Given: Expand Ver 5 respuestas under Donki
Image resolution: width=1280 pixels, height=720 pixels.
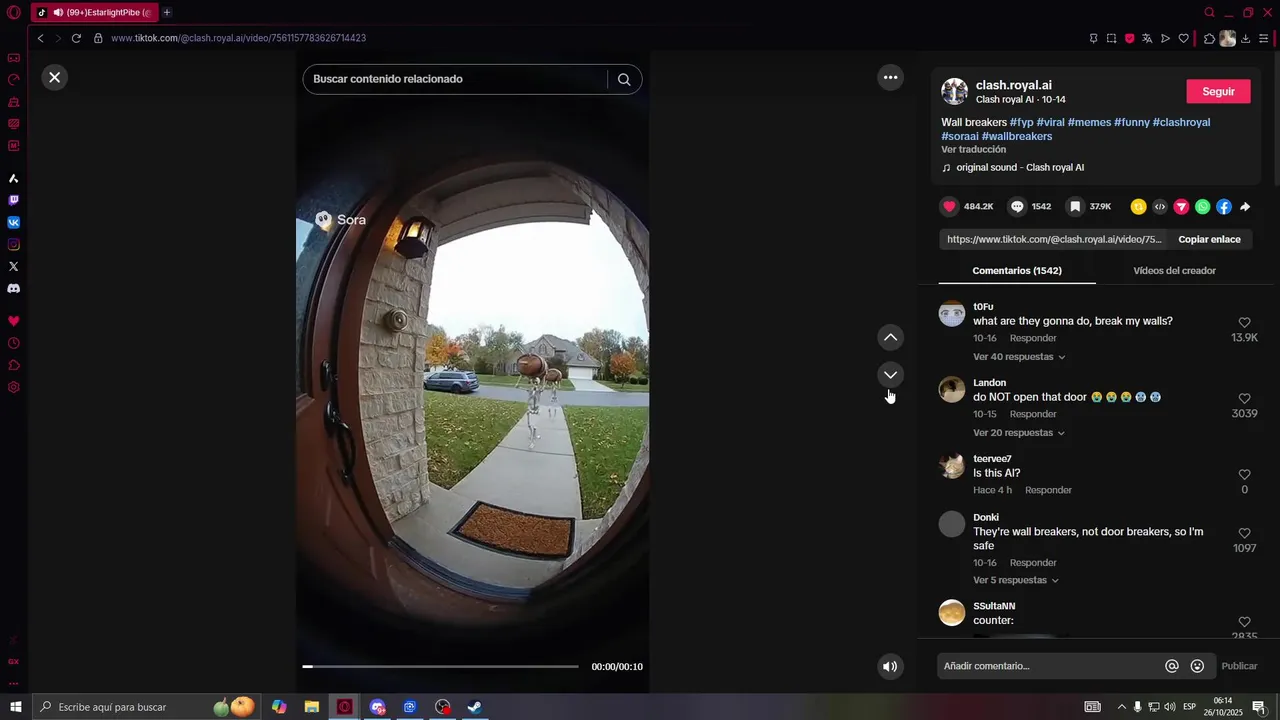Looking at the screenshot, I should 1016,580.
